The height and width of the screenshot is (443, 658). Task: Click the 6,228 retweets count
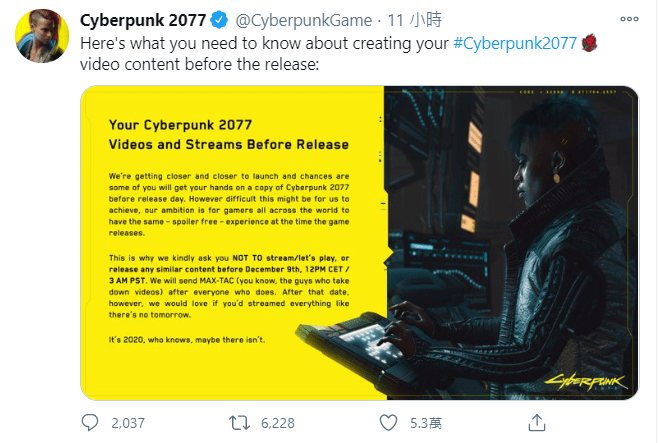coord(278,423)
